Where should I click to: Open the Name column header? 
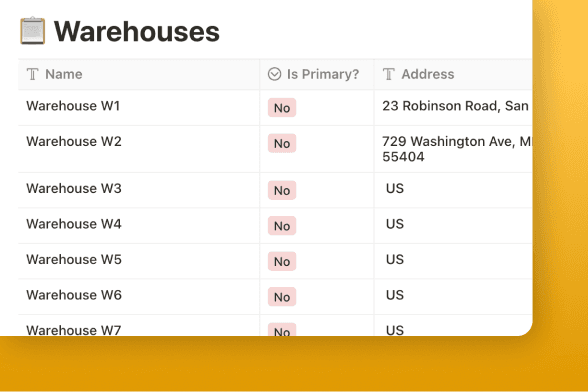click(x=139, y=74)
